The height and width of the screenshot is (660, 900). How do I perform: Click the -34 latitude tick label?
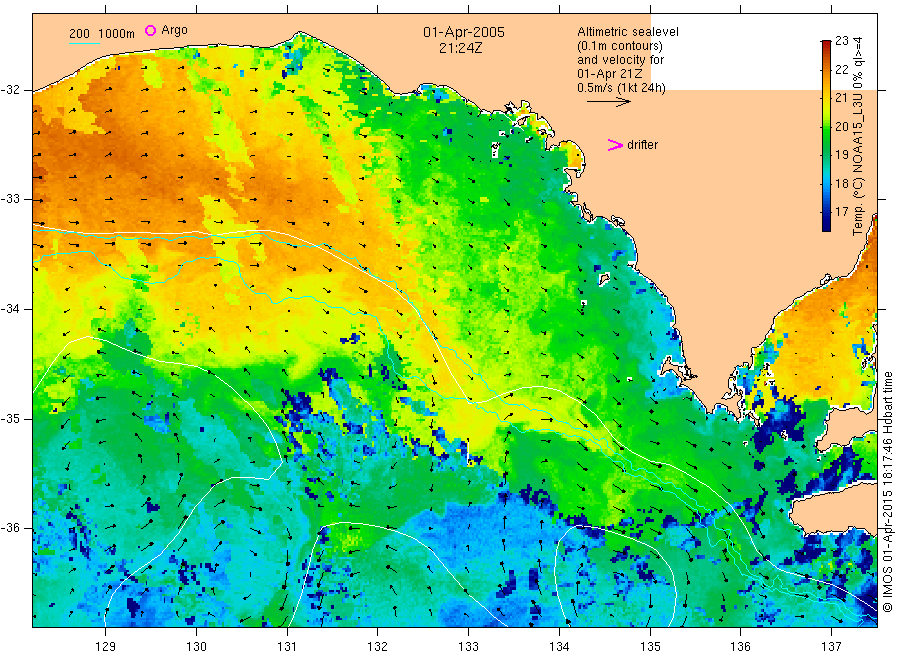(10, 309)
